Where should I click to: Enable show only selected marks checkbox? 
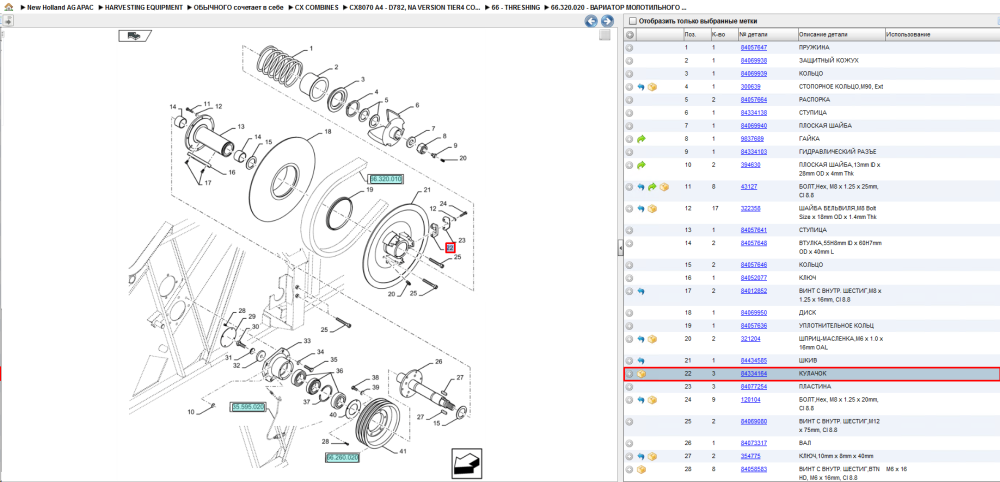point(632,21)
